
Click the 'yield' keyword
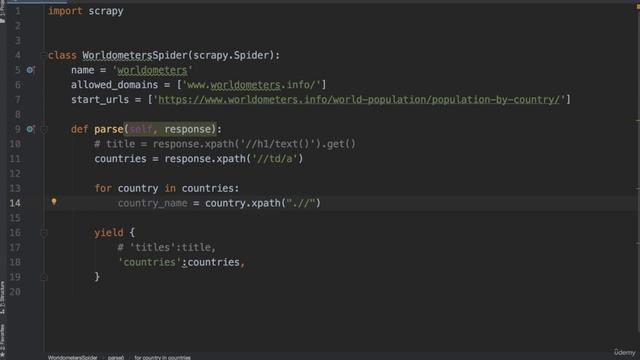point(109,233)
